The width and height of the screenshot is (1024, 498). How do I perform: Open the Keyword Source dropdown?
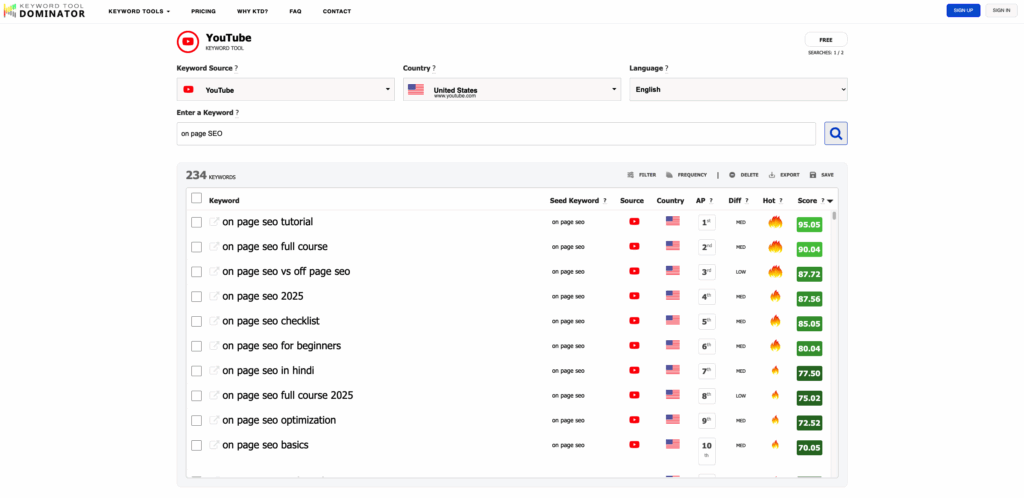(285, 89)
